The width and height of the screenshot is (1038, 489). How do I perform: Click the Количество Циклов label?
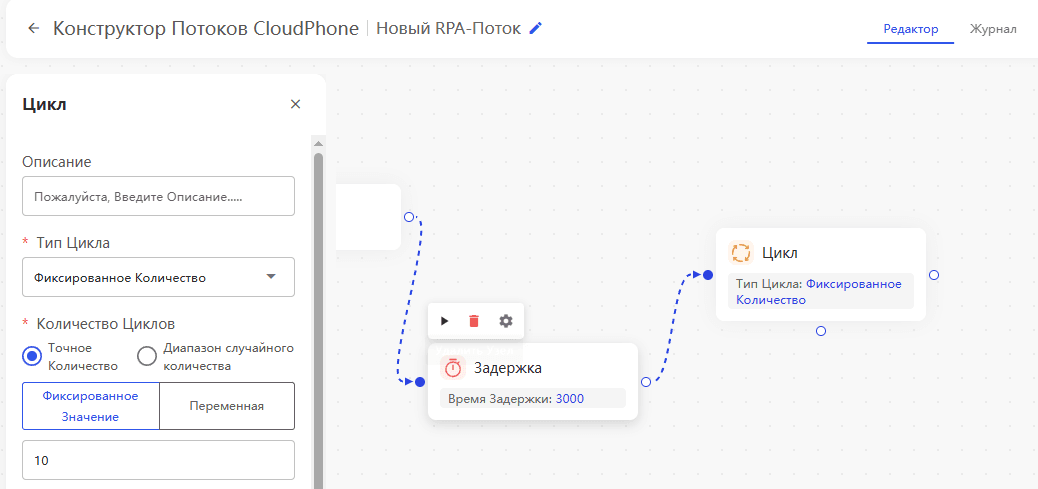pos(106,324)
